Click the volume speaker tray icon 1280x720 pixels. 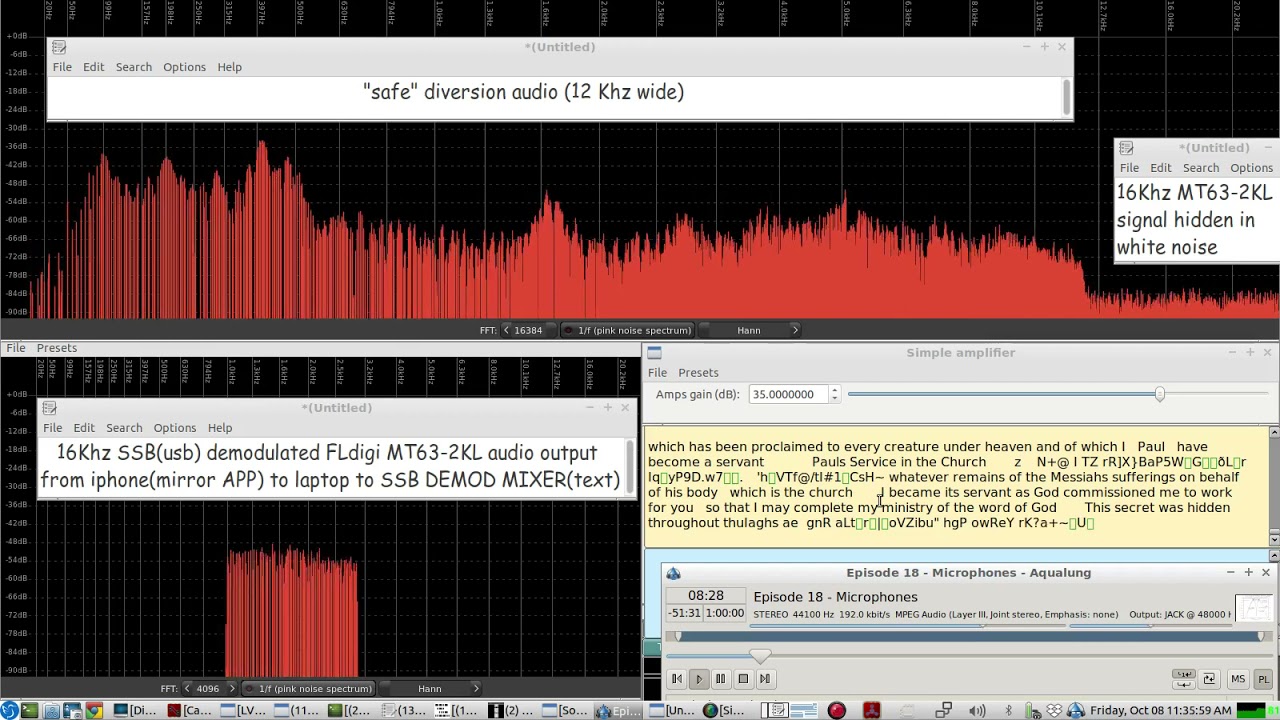click(x=977, y=711)
